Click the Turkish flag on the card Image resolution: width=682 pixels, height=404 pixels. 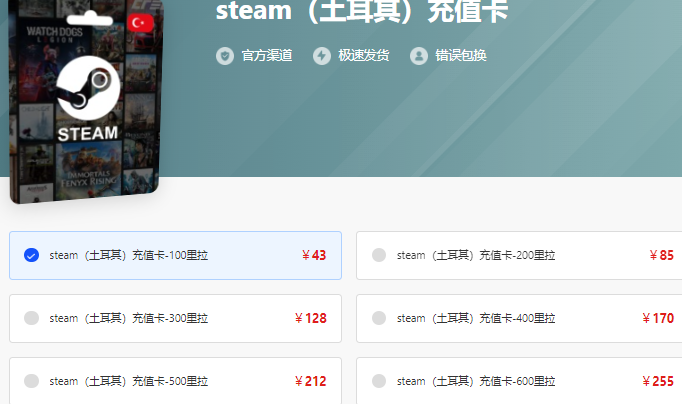pos(140,23)
